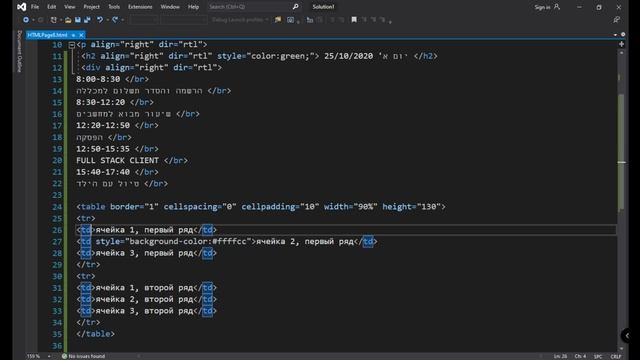The image size is (640, 360).
Task: Open the Solution Platforms combo box
Action: (184, 20)
